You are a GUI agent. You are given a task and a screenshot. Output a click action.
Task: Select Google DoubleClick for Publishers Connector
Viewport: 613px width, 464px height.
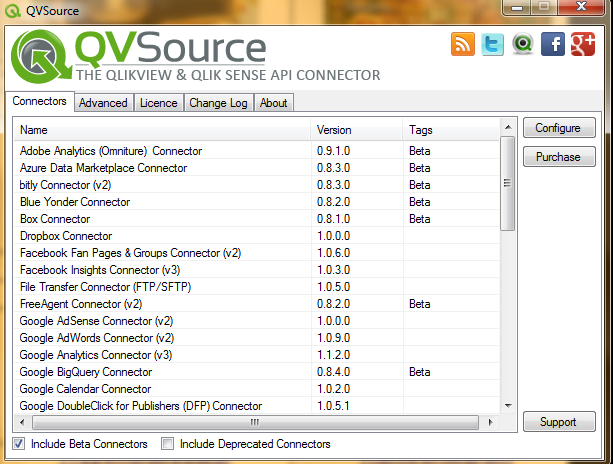[257, 406]
